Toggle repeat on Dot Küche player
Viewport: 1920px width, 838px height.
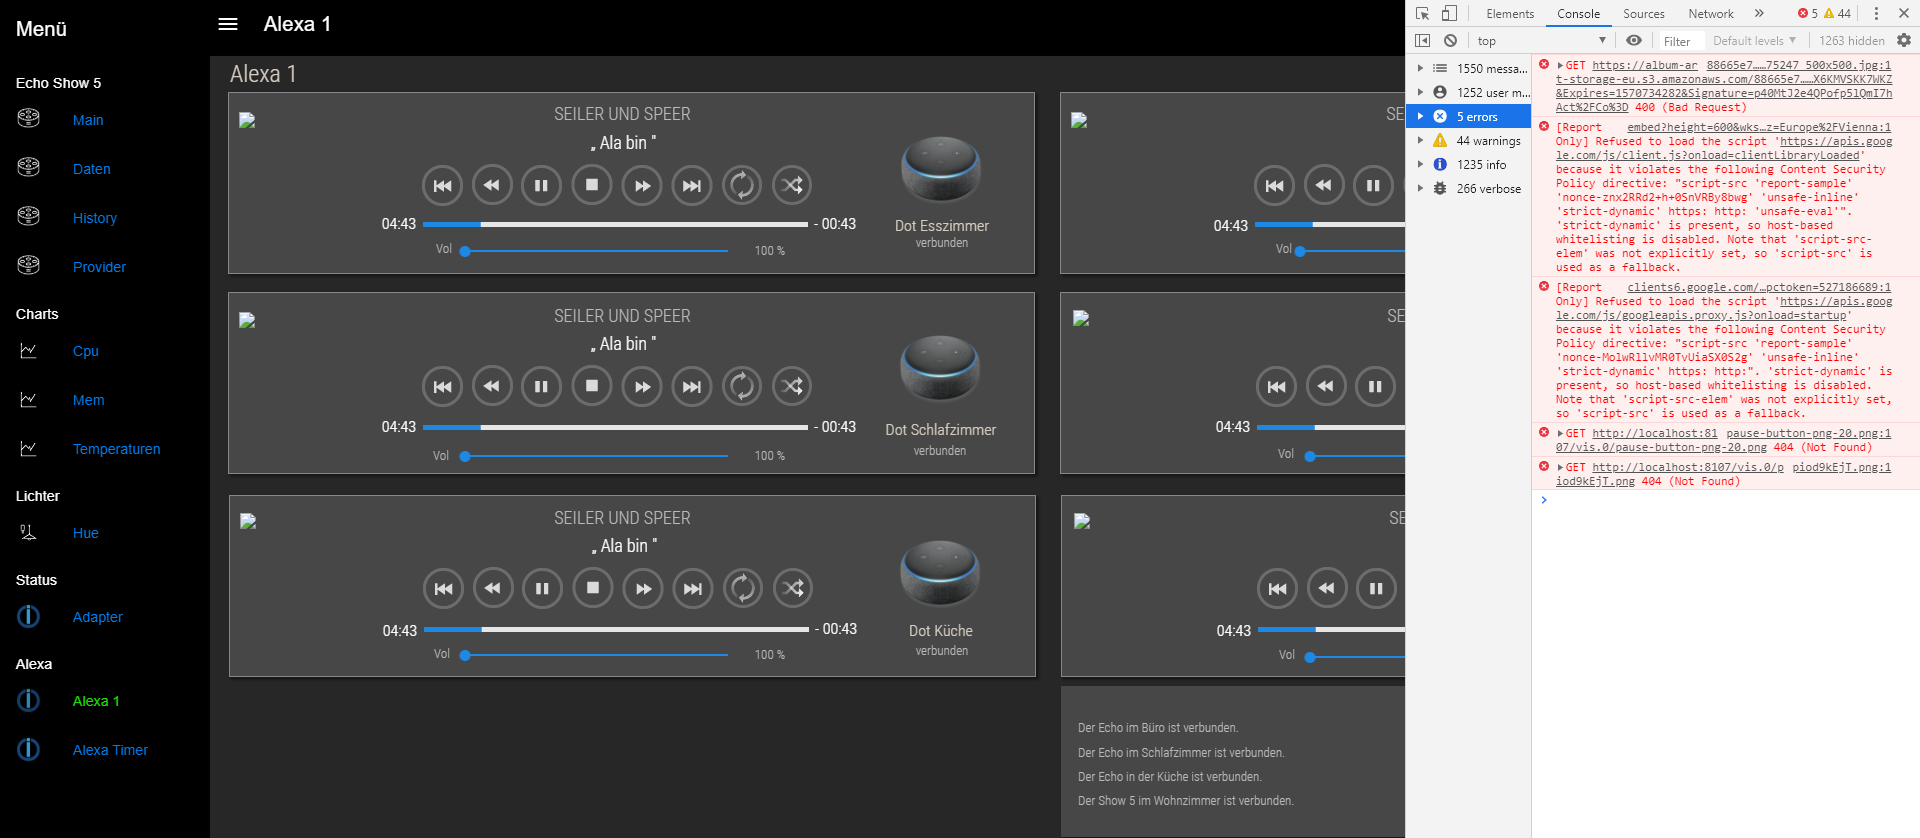(x=743, y=588)
